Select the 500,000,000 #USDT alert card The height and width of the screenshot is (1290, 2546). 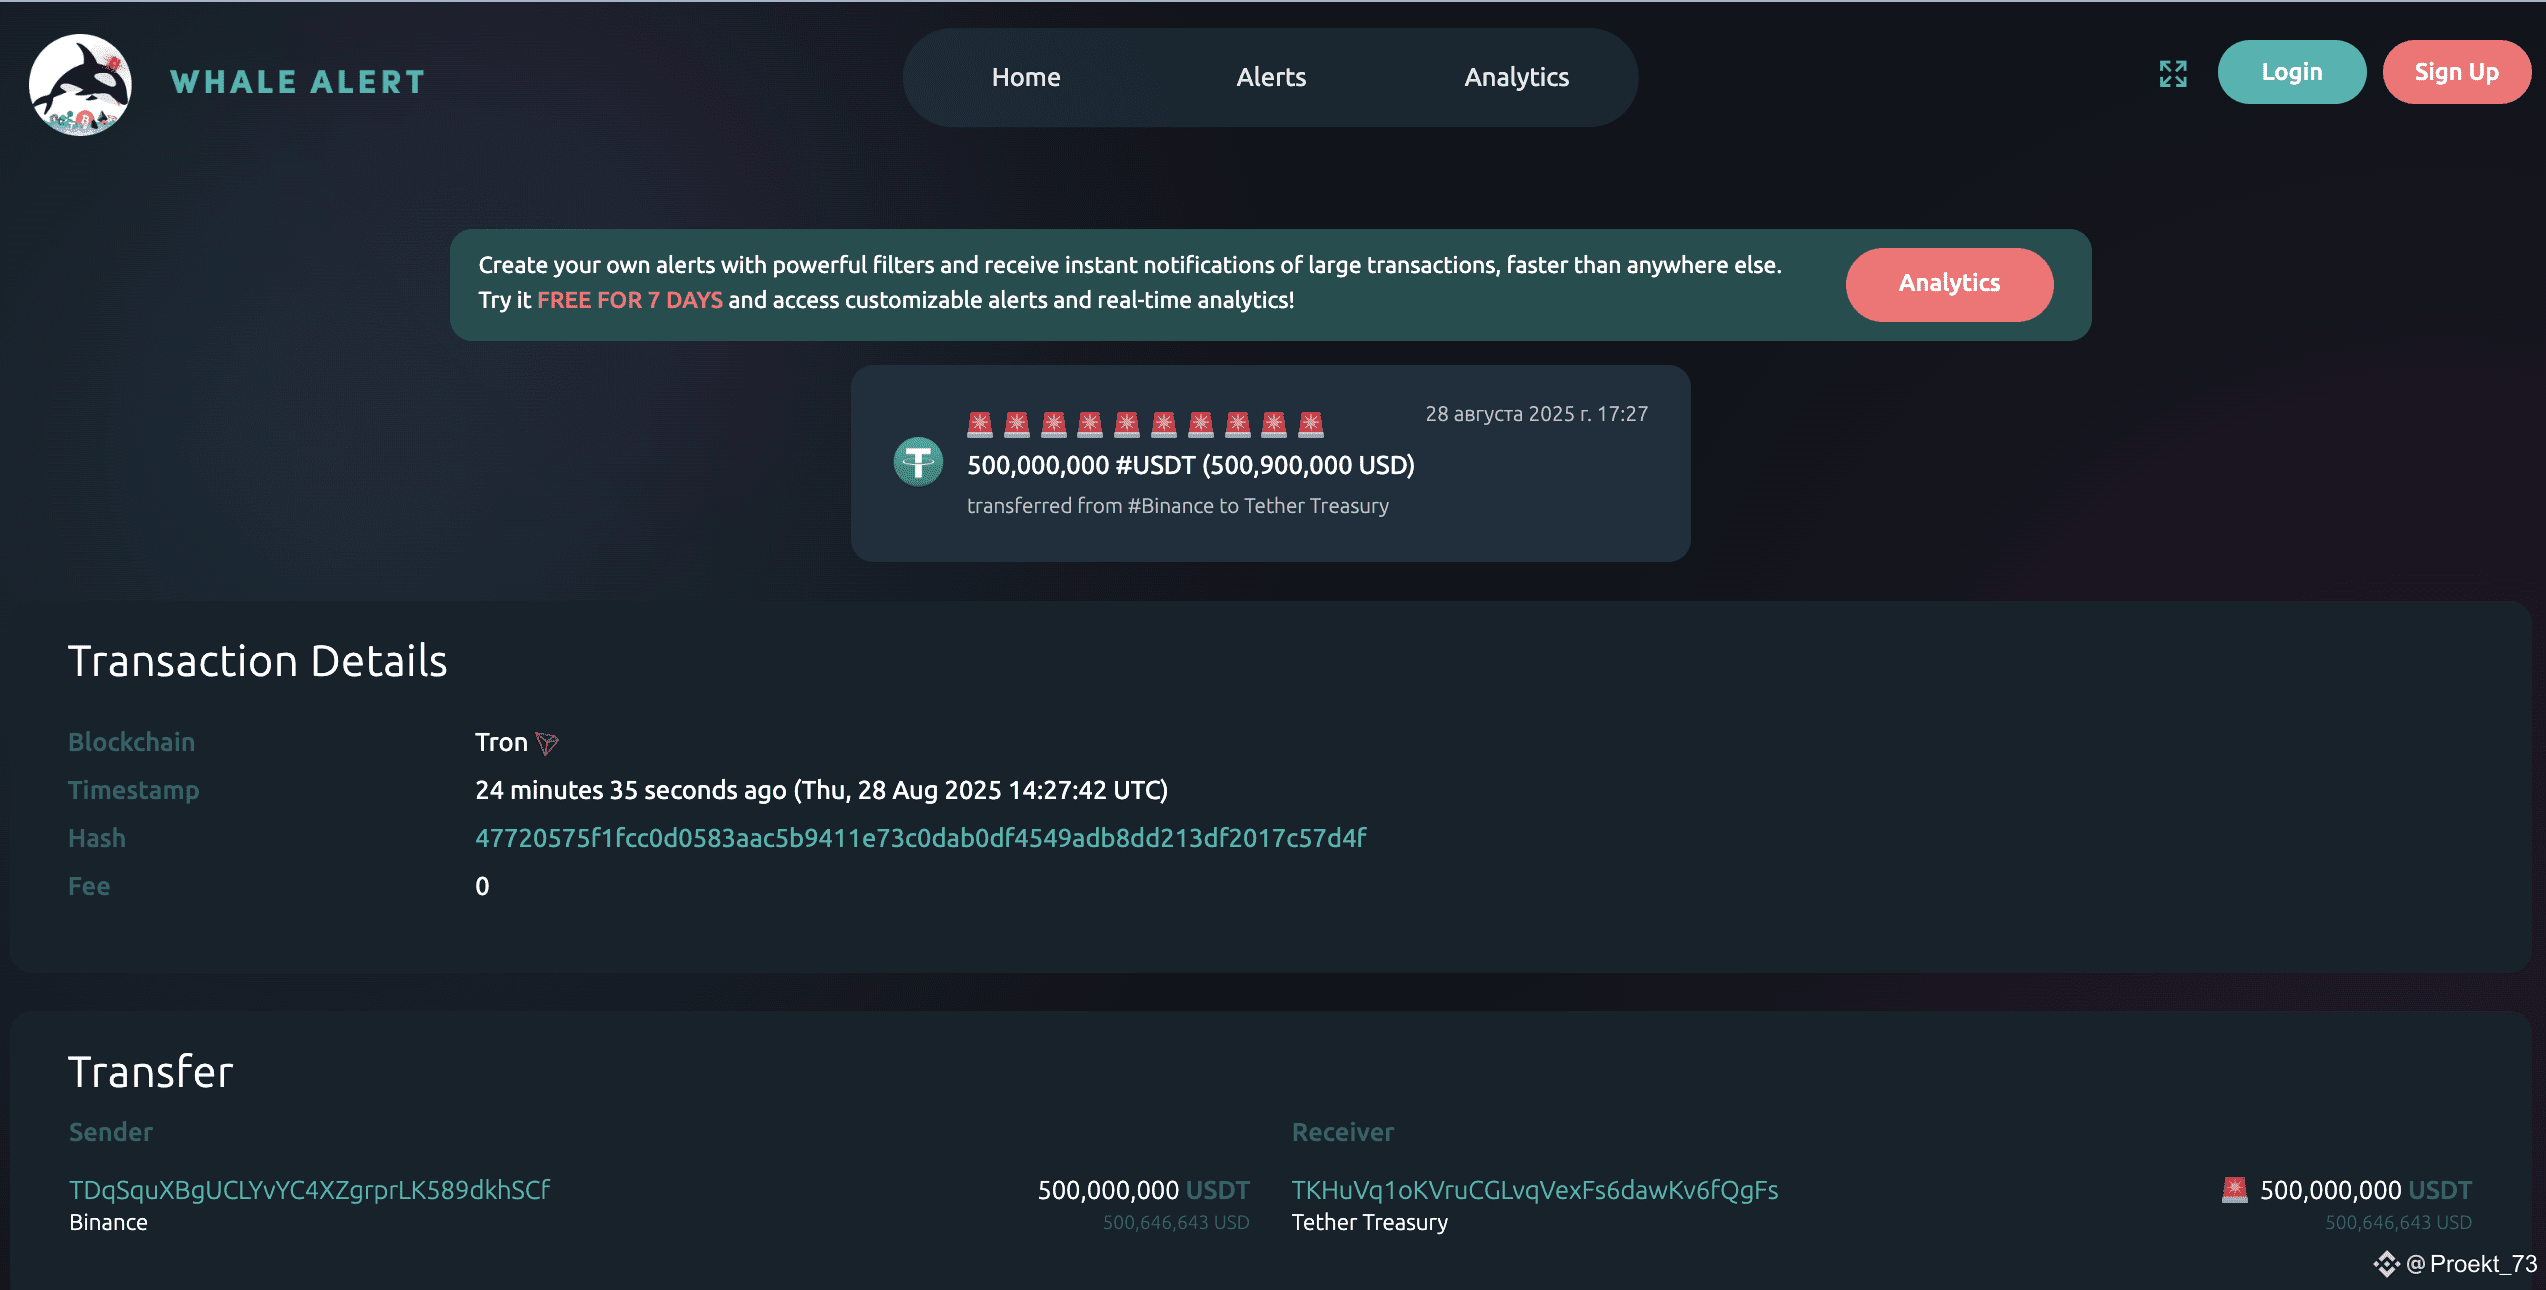tap(1270, 463)
